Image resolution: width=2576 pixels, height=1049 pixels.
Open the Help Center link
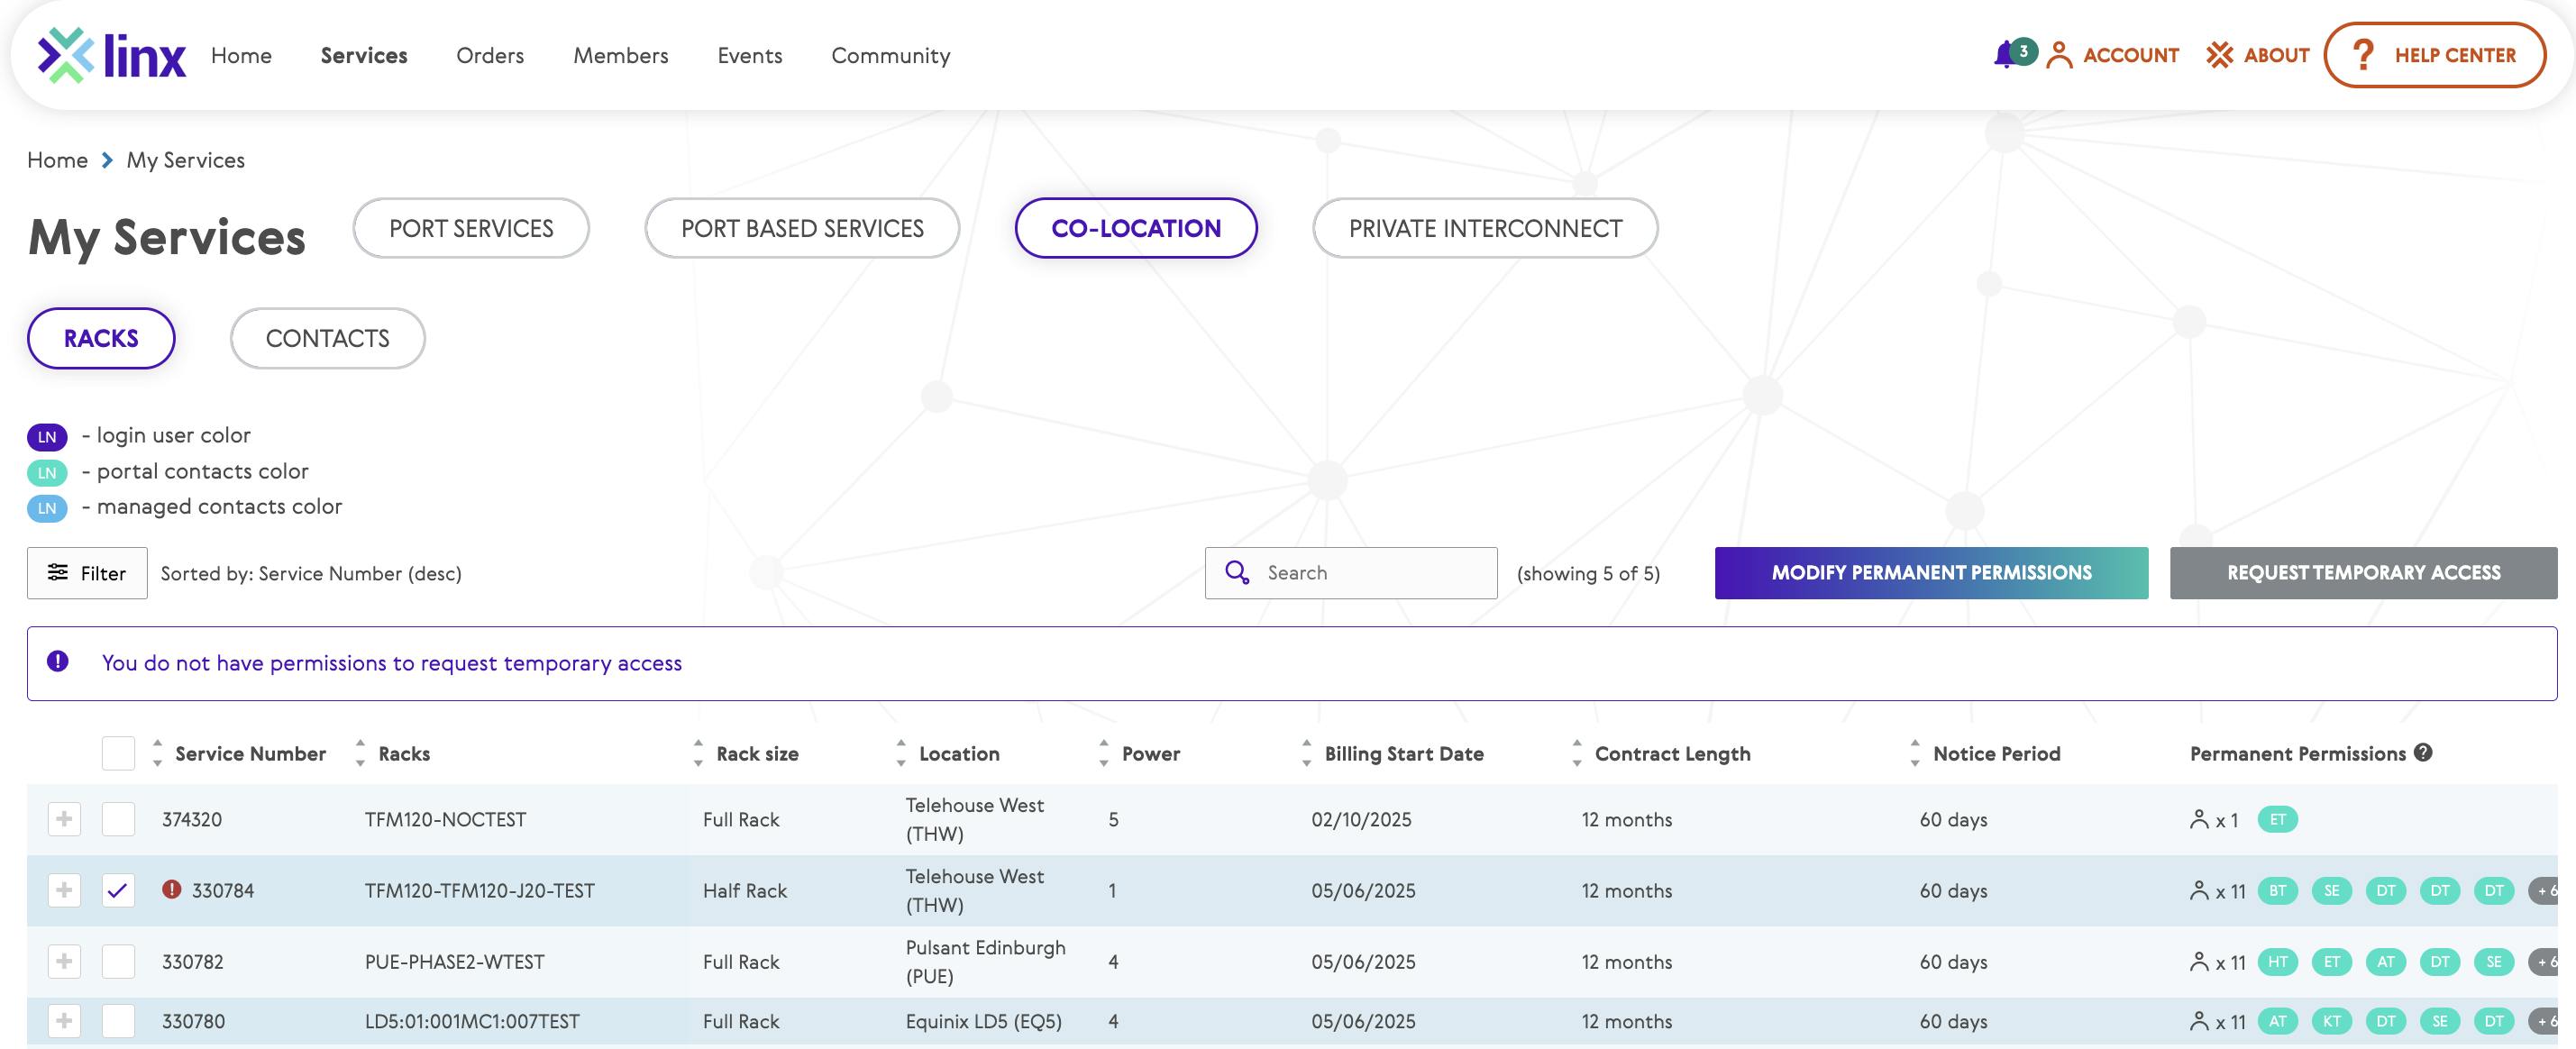pyautogui.click(x=2434, y=55)
